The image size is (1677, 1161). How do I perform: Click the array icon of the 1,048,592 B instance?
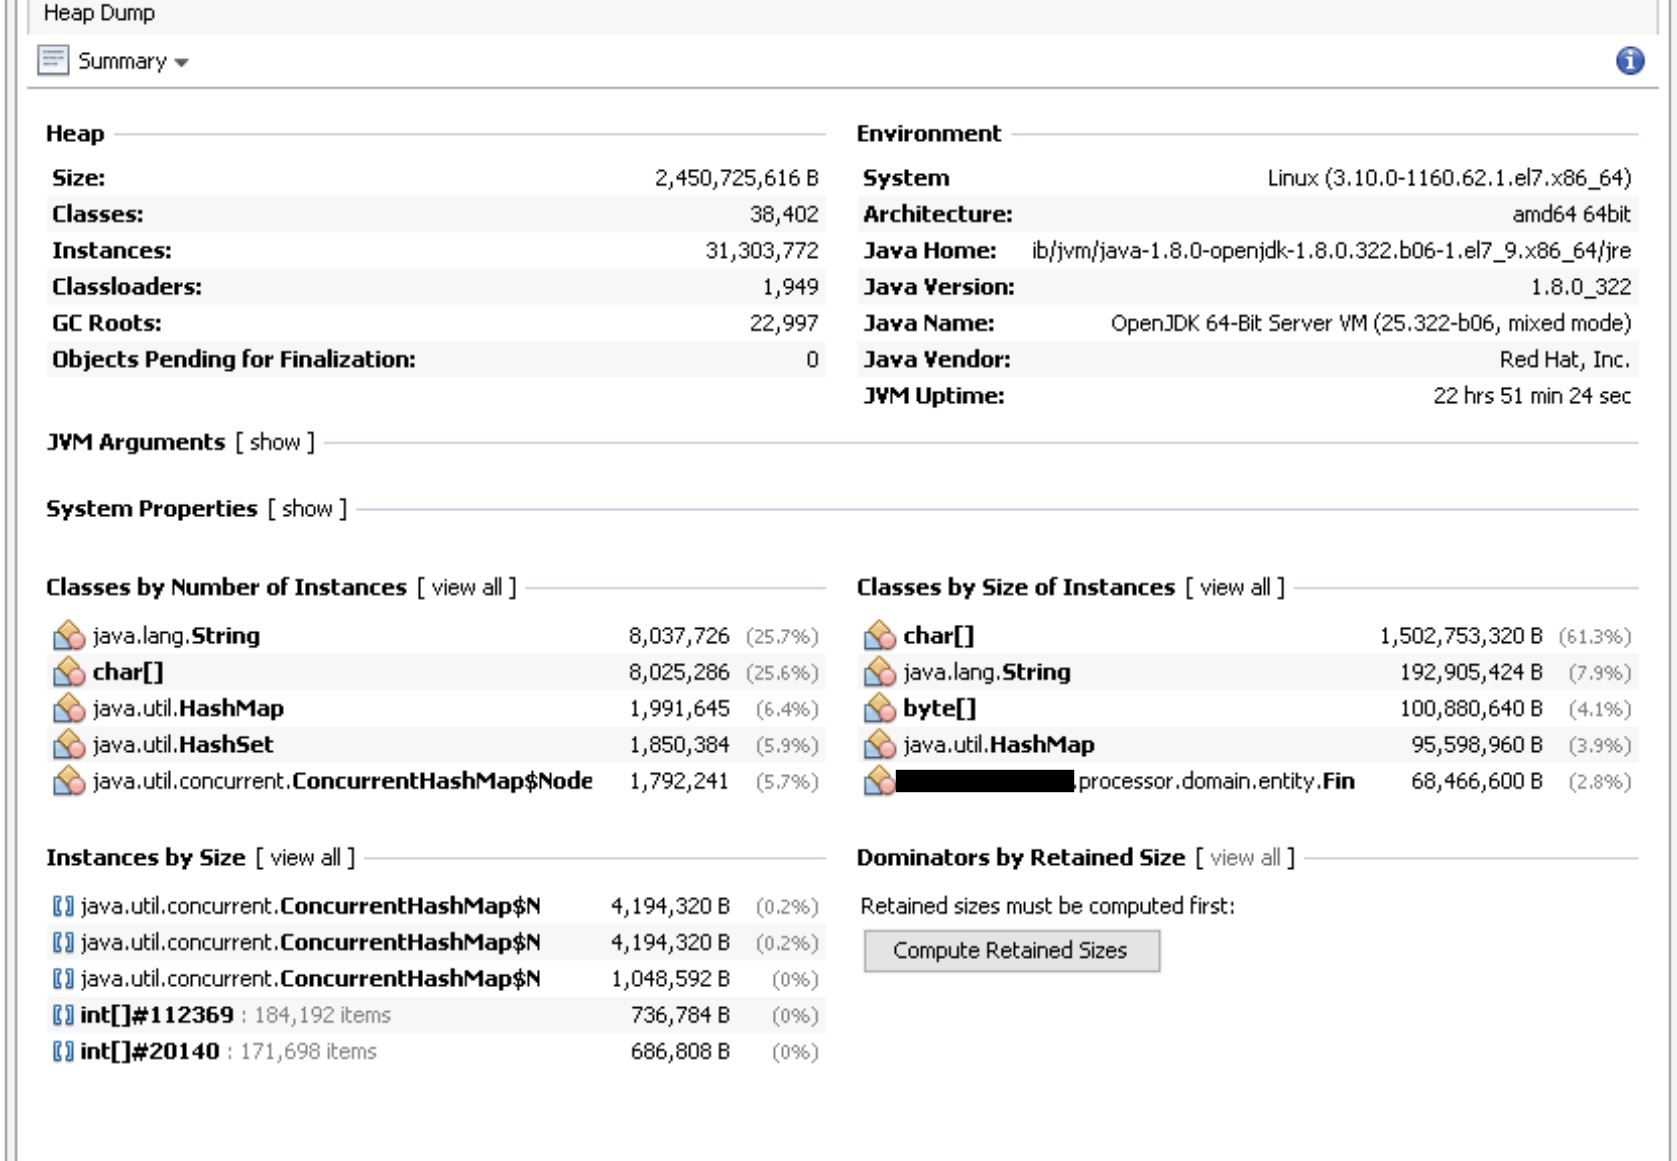pyautogui.click(x=63, y=979)
